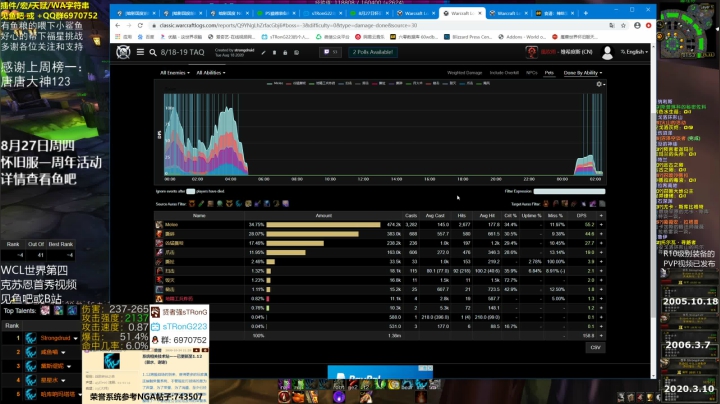The image size is (720, 404).
Task: Open the dropdown beside Strongdruid rank 1
Action: pos(75,338)
